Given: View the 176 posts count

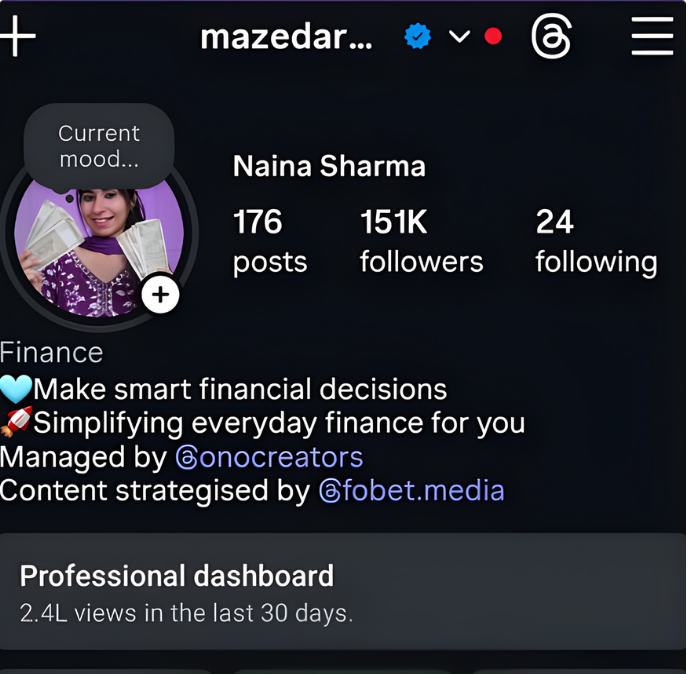Looking at the screenshot, I should (269, 240).
